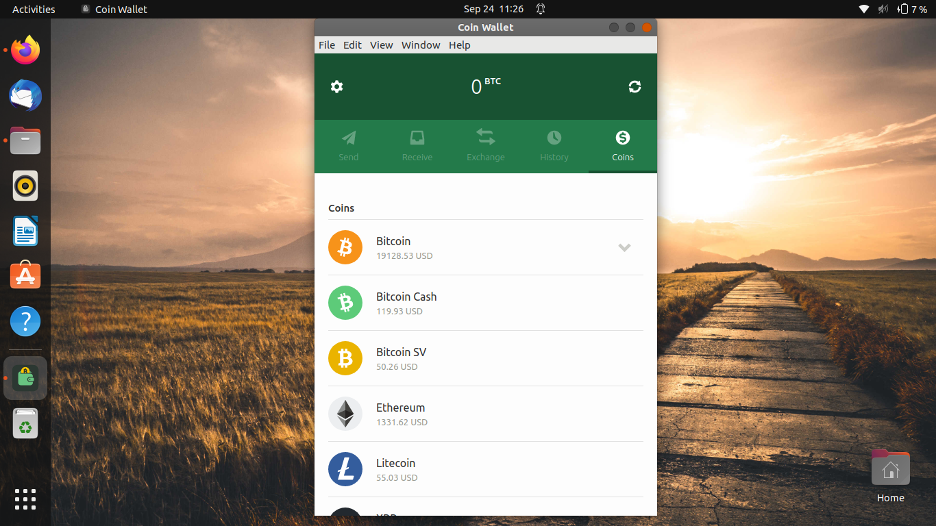Select the Ethereum coin name
This screenshot has height=526, width=936.
click(401, 408)
